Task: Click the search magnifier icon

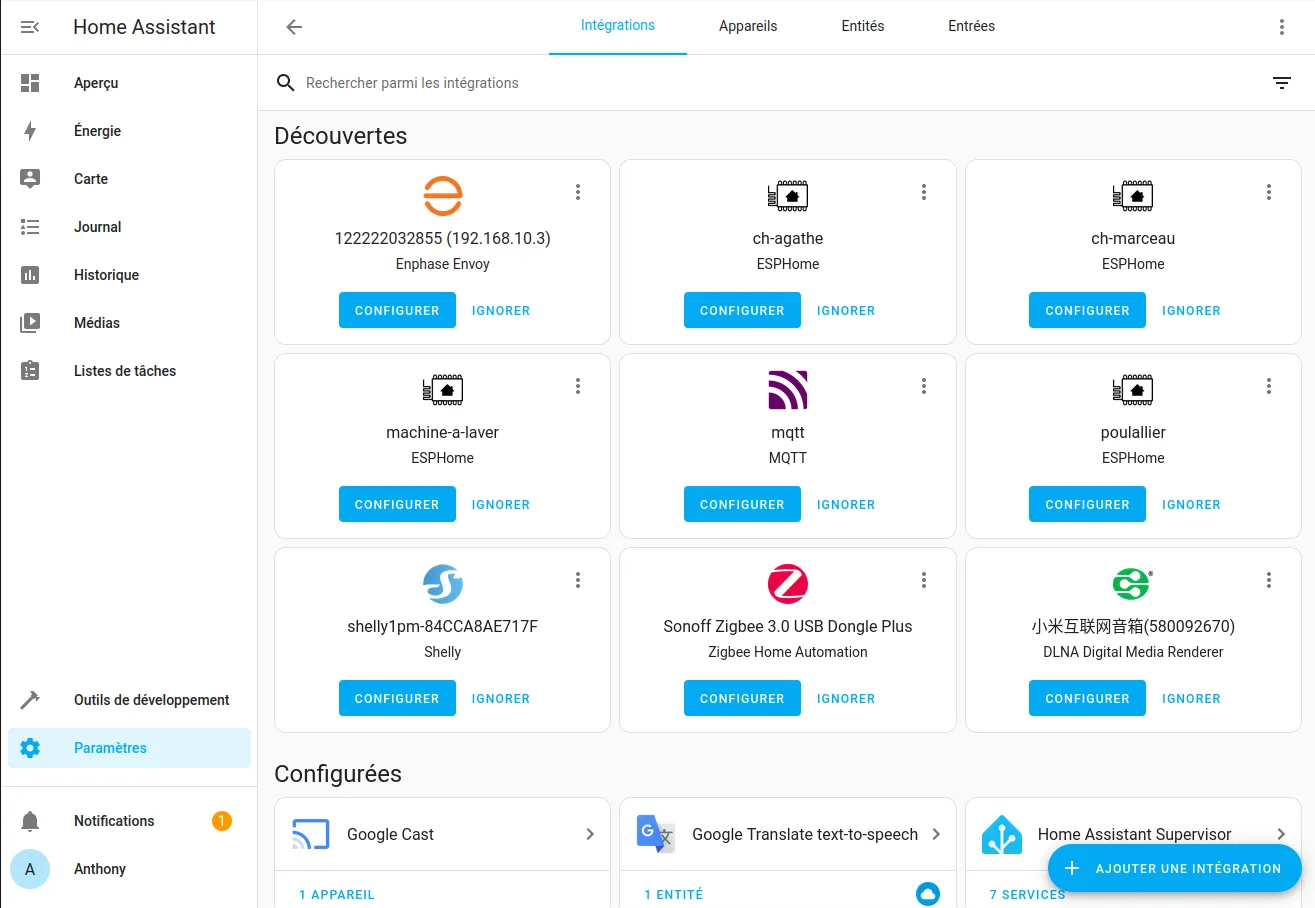Action: (285, 82)
